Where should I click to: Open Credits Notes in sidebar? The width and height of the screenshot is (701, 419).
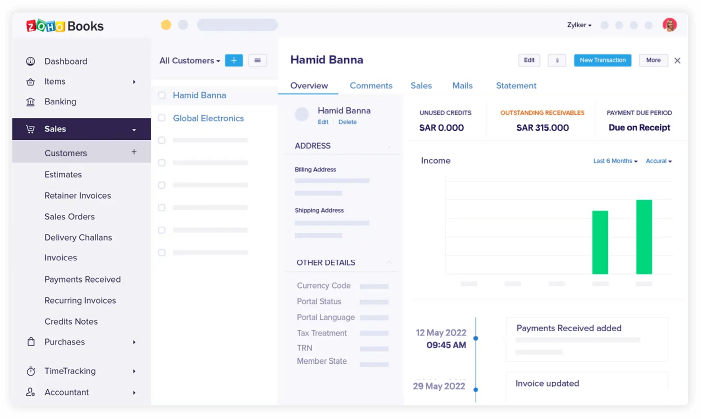tap(71, 322)
